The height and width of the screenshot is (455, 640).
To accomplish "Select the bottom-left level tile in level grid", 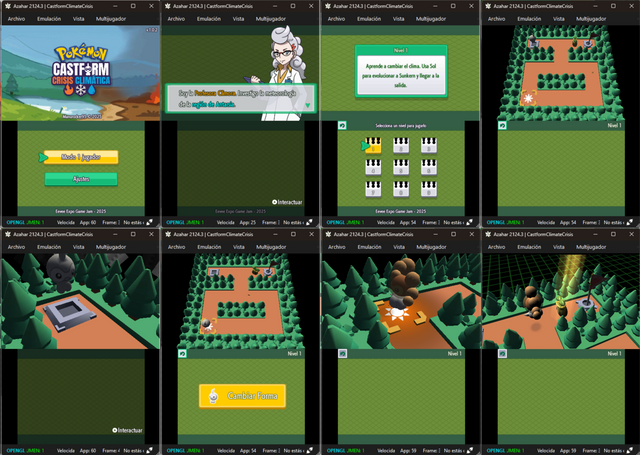I will tap(373, 189).
